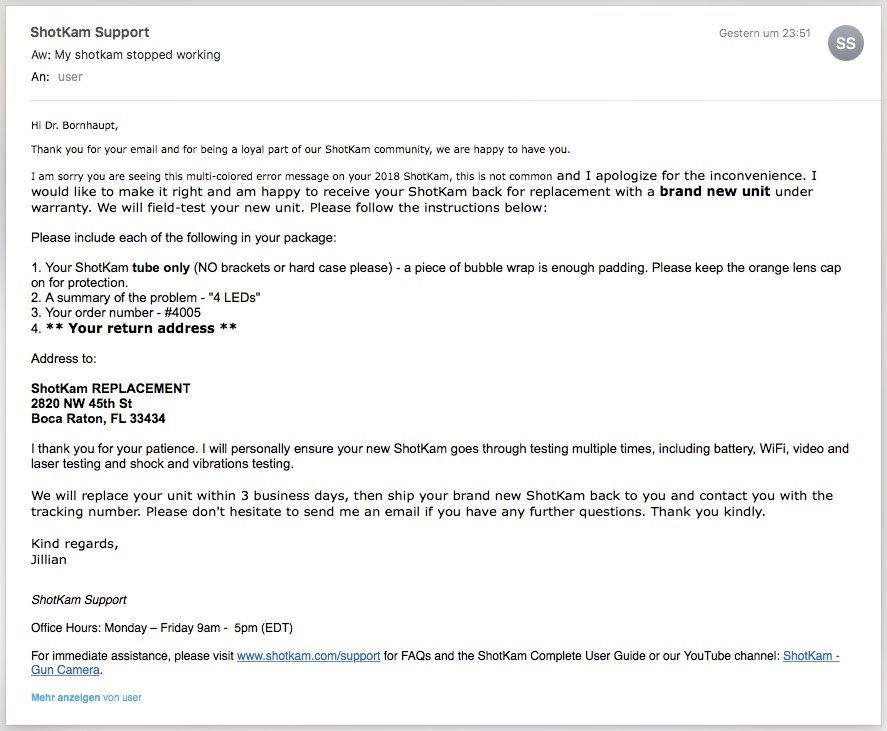This screenshot has width=887, height=731.
Task: Click the Boca Raton, FL 33434 line
Action: coord(98,419)
